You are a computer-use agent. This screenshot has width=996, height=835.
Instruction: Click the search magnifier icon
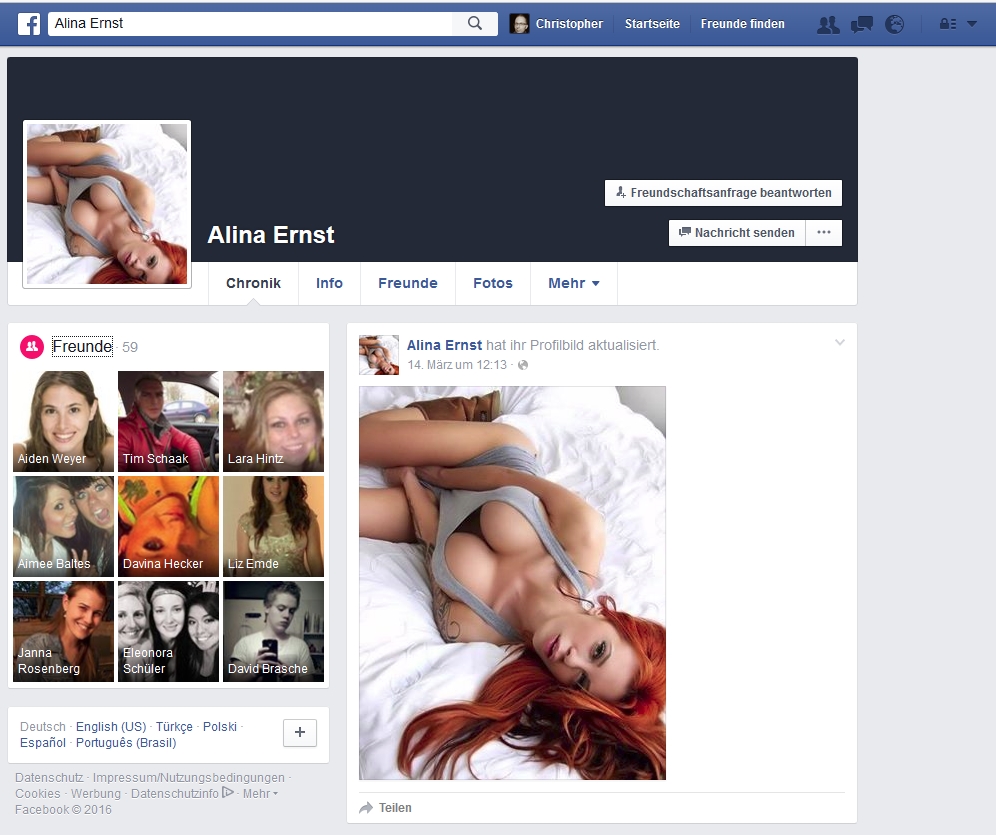475,23
